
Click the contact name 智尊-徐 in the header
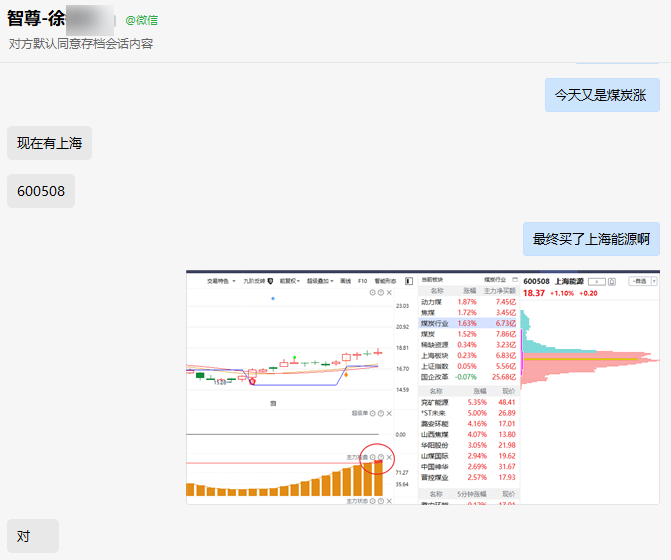coord(36,18)
